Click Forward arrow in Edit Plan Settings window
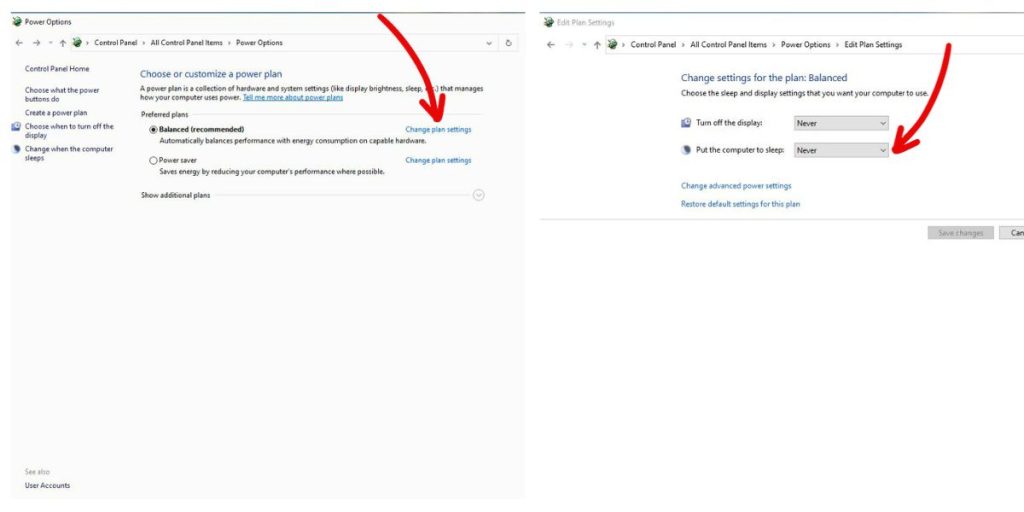Screen dimensions: 1024x512 569,45
